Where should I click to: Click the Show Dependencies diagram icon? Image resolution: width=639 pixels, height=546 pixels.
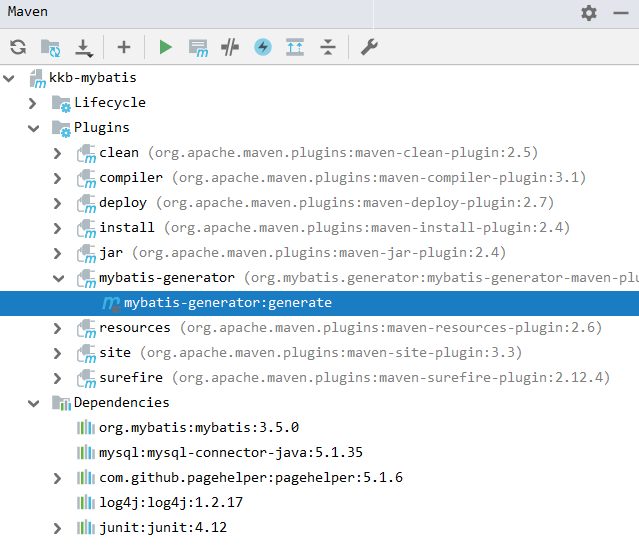295,47
